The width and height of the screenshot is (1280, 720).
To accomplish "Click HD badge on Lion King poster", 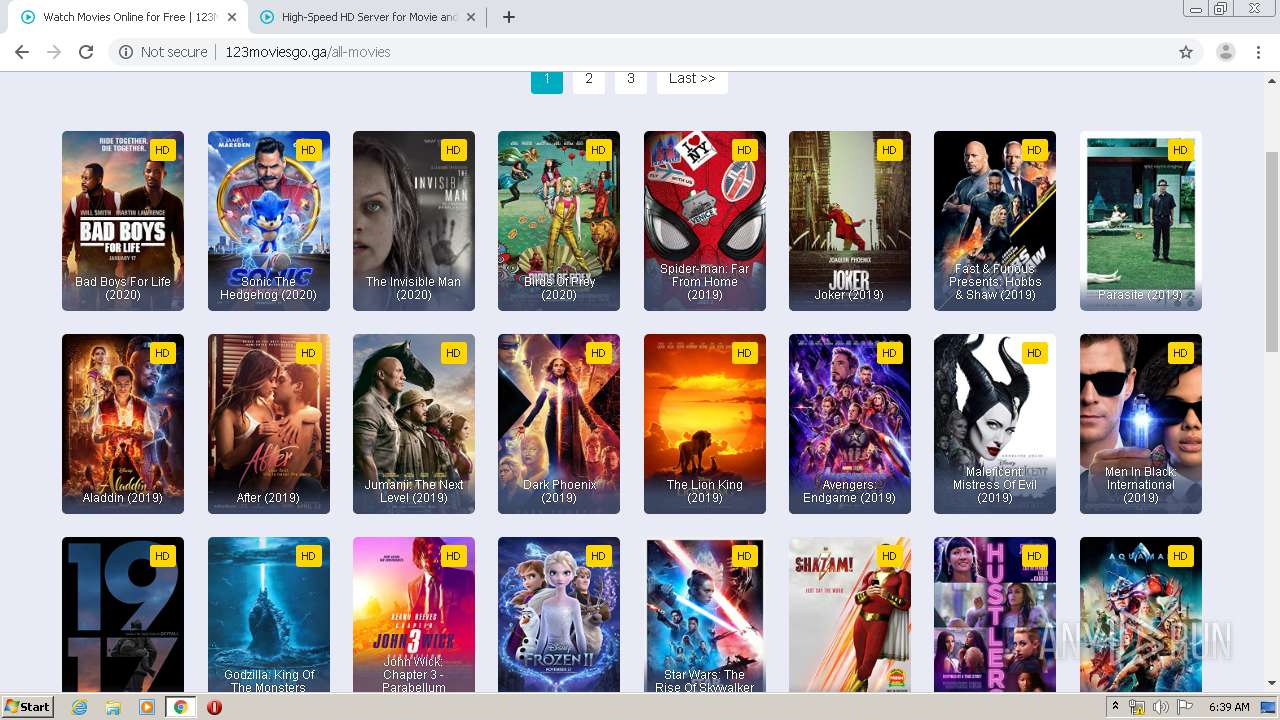I will [744, 353].
